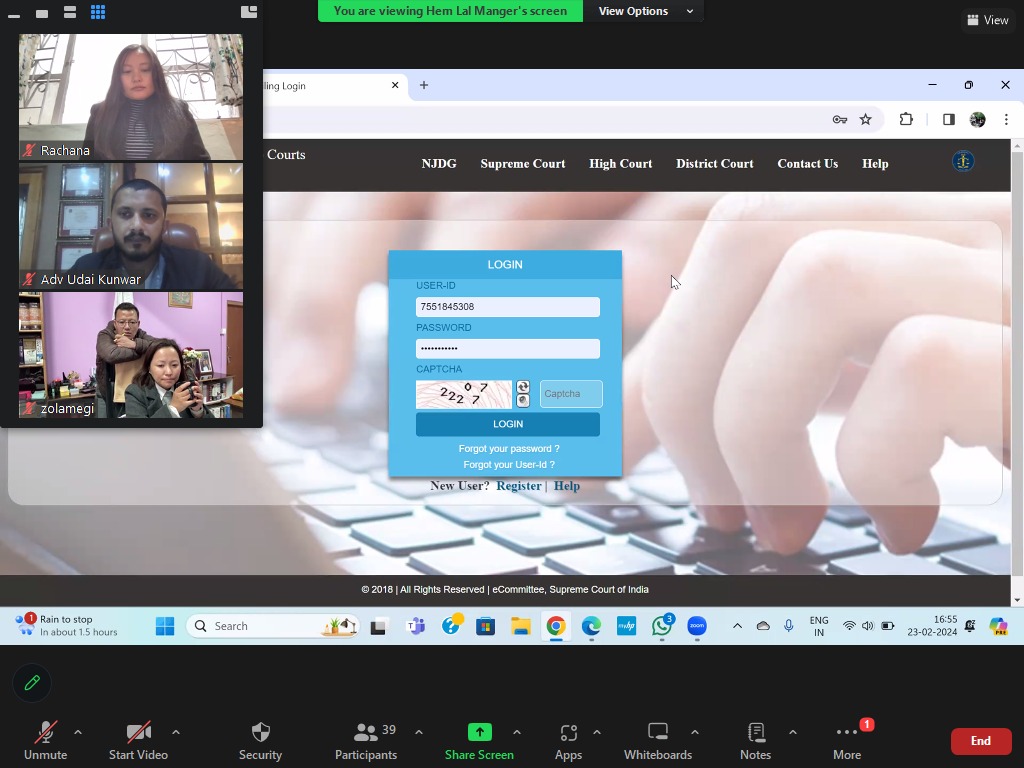Open the More options menu
The image size is (1024, 768).
(x=847, y=741)
